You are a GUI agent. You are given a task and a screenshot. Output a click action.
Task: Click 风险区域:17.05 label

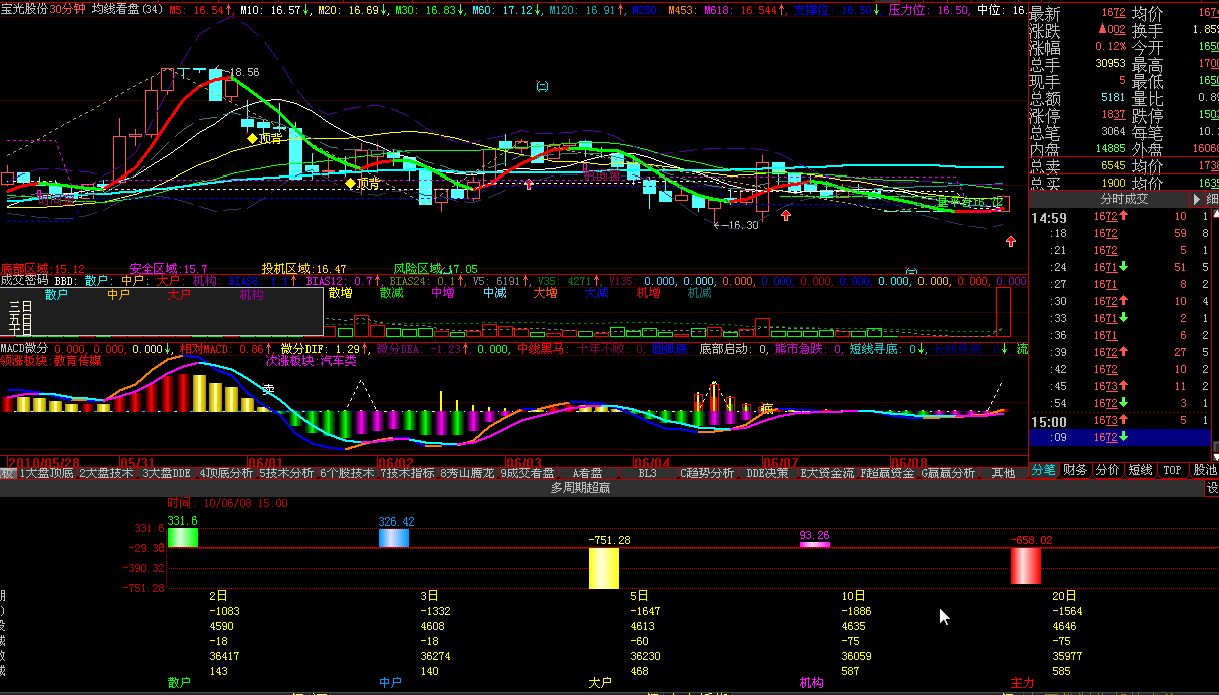coord(435,269)
